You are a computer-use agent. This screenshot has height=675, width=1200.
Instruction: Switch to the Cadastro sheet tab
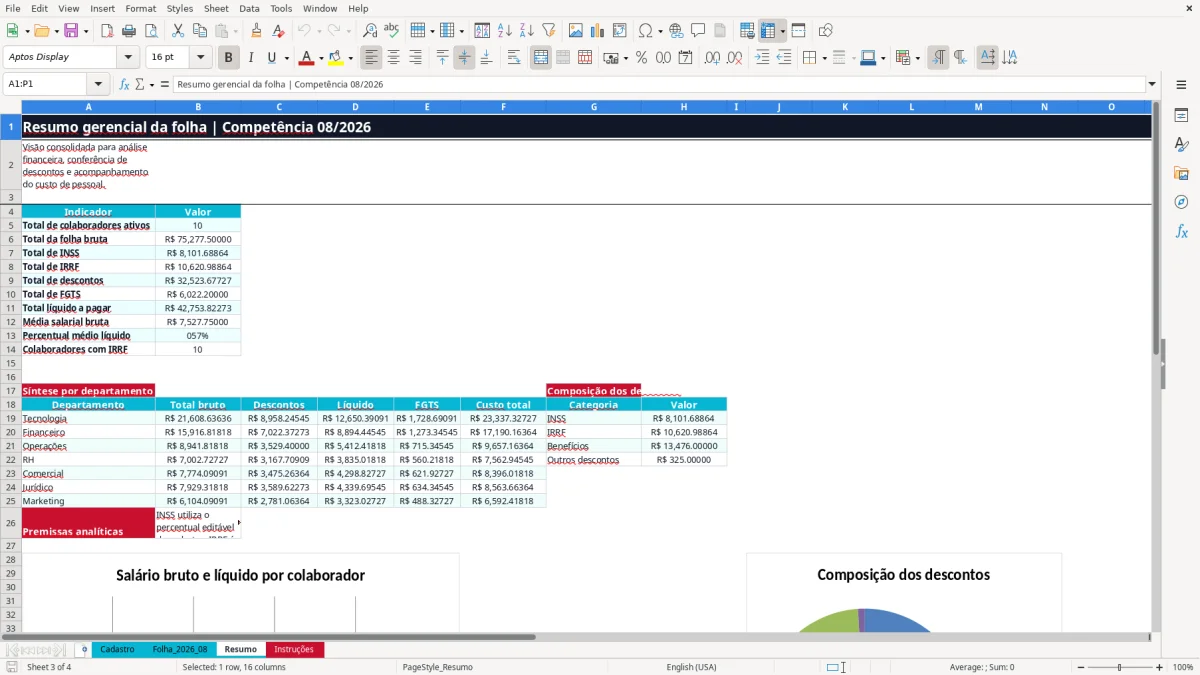coord(117,649)
